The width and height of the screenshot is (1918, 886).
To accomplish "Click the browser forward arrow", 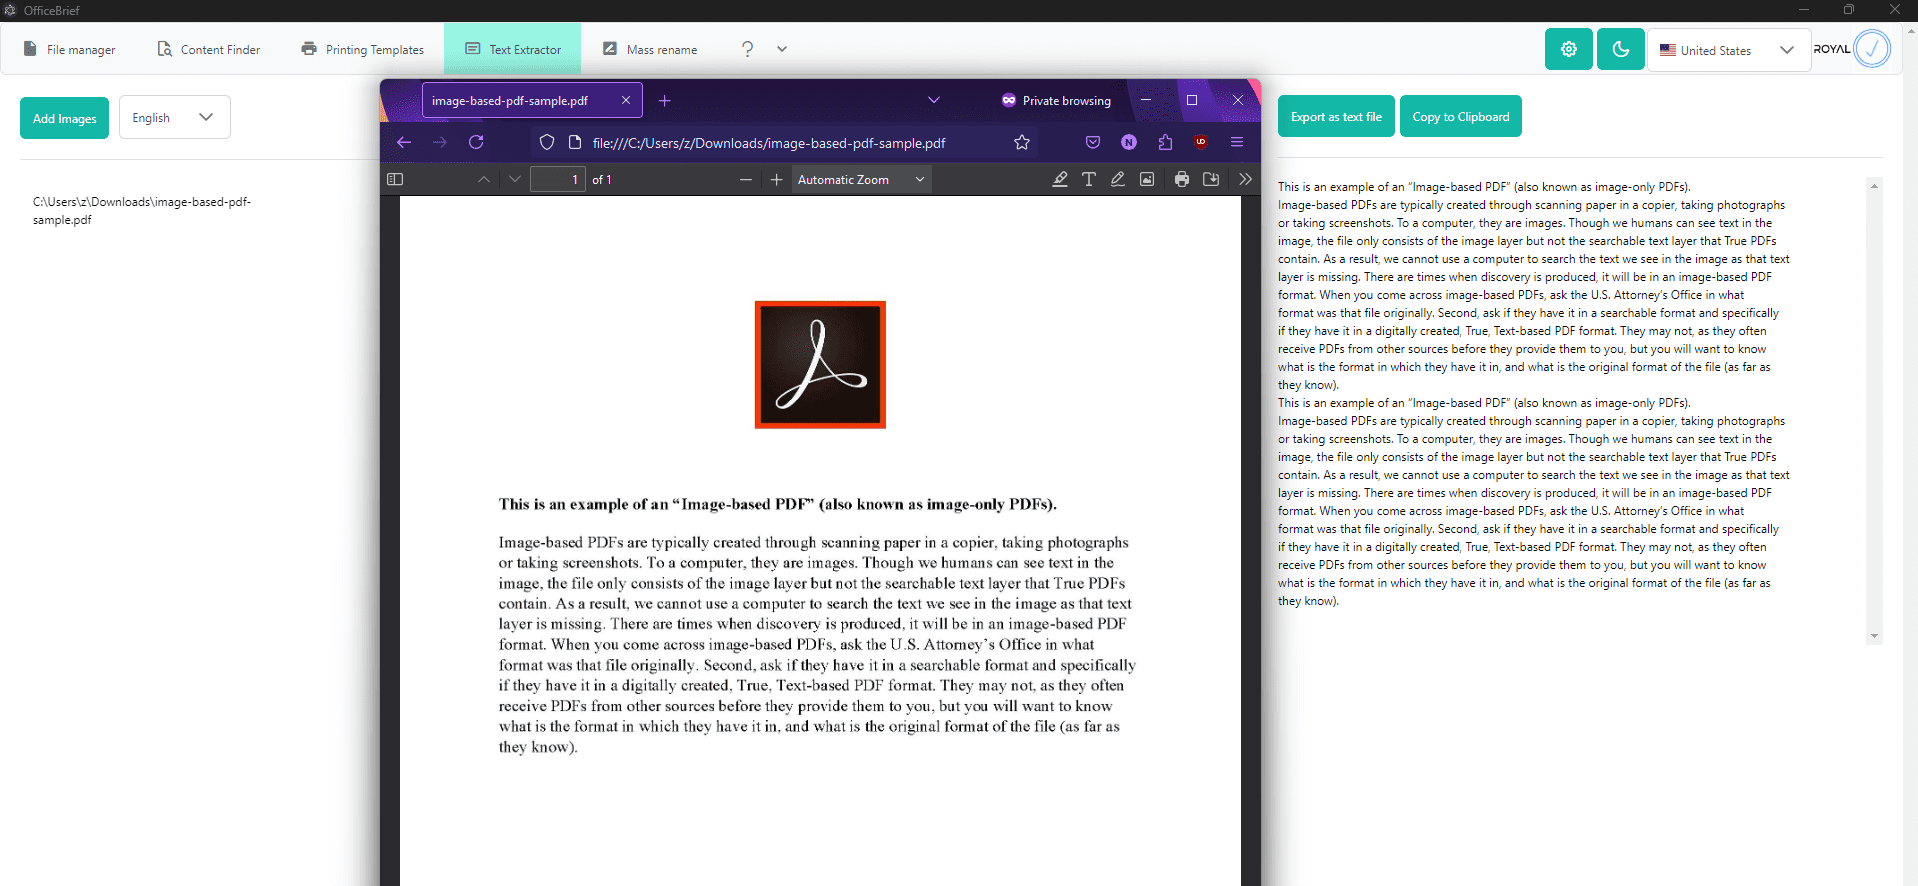I will point(440,142).
